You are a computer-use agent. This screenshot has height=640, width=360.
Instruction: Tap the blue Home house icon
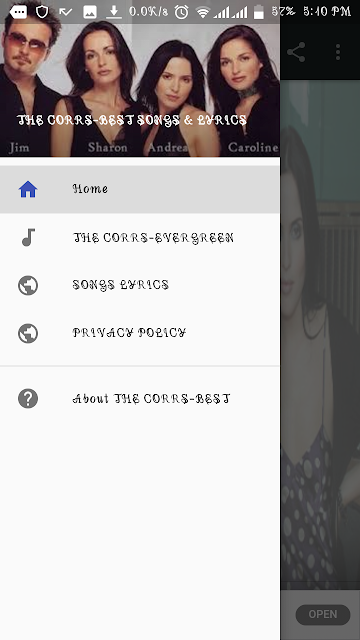tap(28, 189)
